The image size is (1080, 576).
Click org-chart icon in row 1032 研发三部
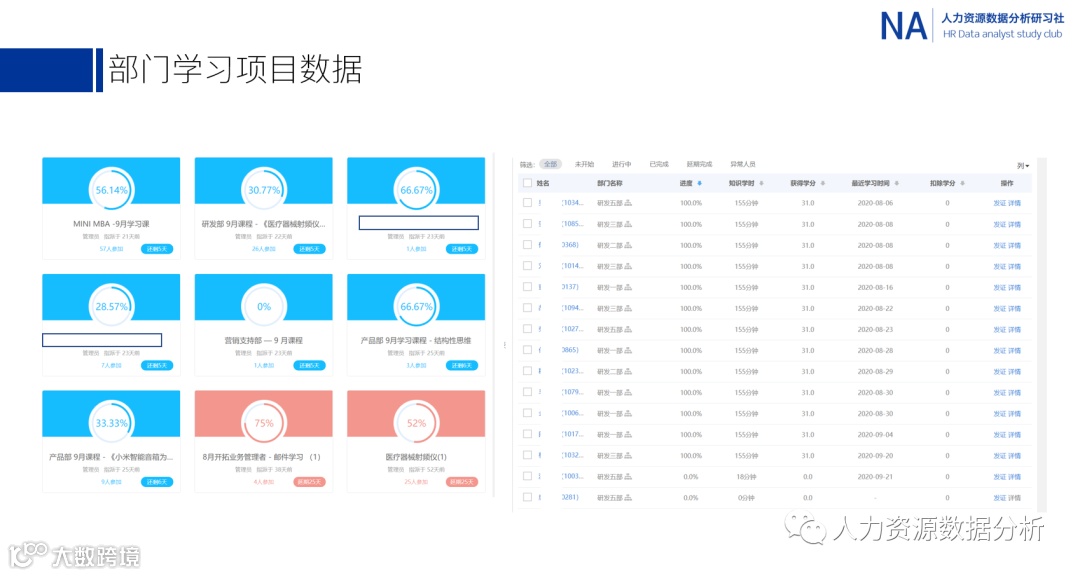pyautogui.click(x=628, y=455)
